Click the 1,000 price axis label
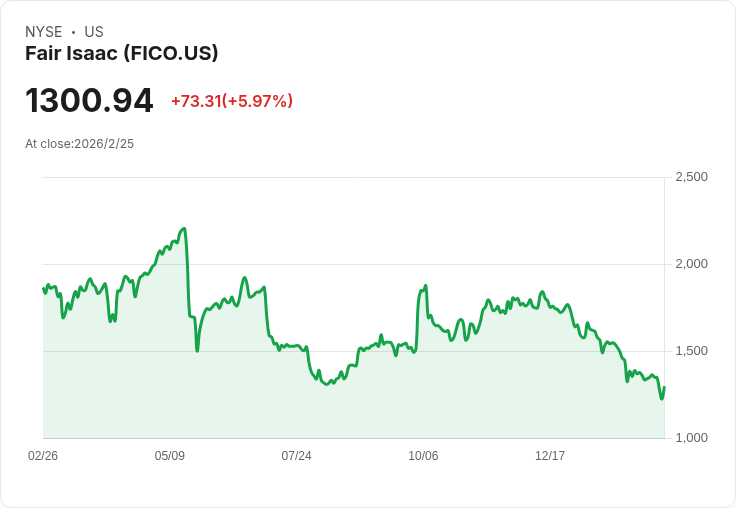 point(691,438)
